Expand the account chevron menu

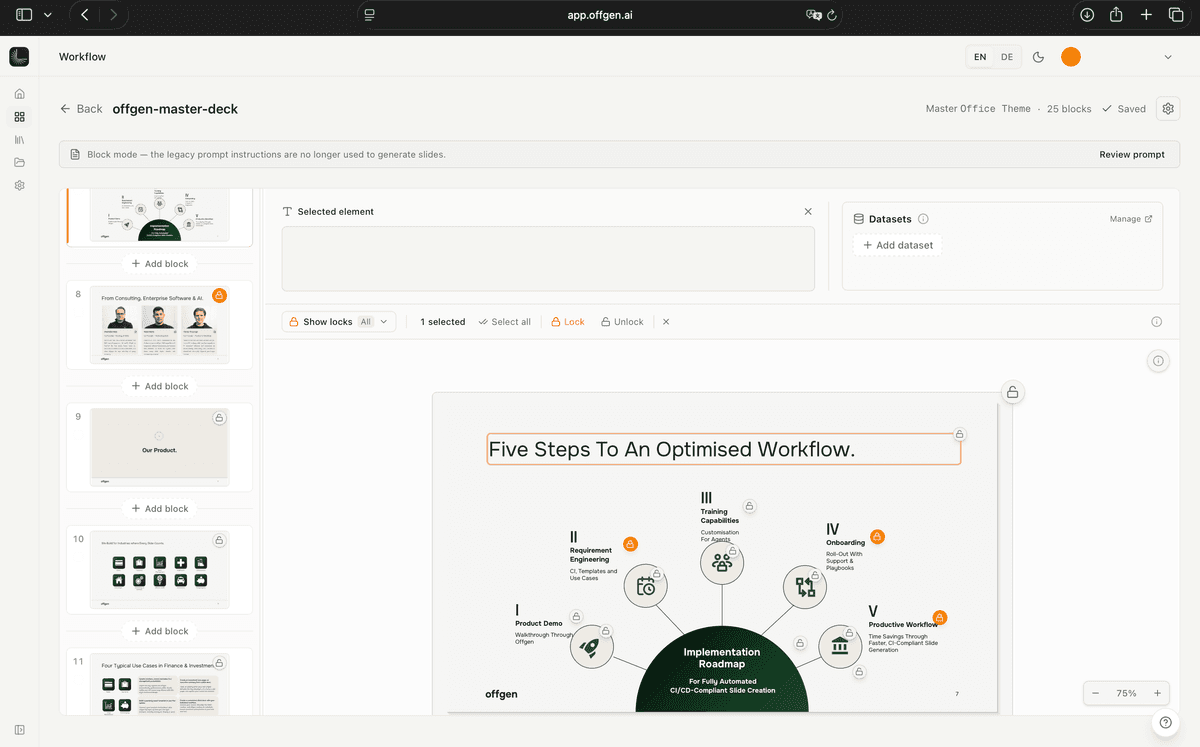click(1168, 57)
